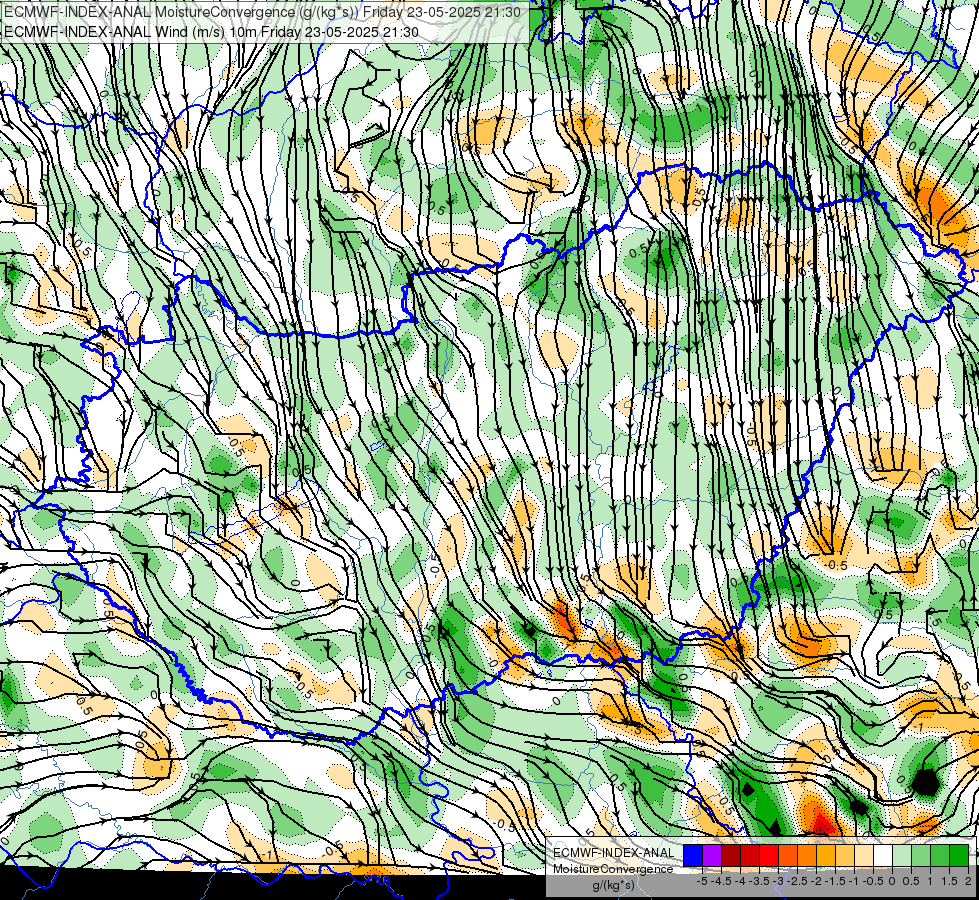
Task: Click the darkest green legend swatch
Action: click(959, 856)
